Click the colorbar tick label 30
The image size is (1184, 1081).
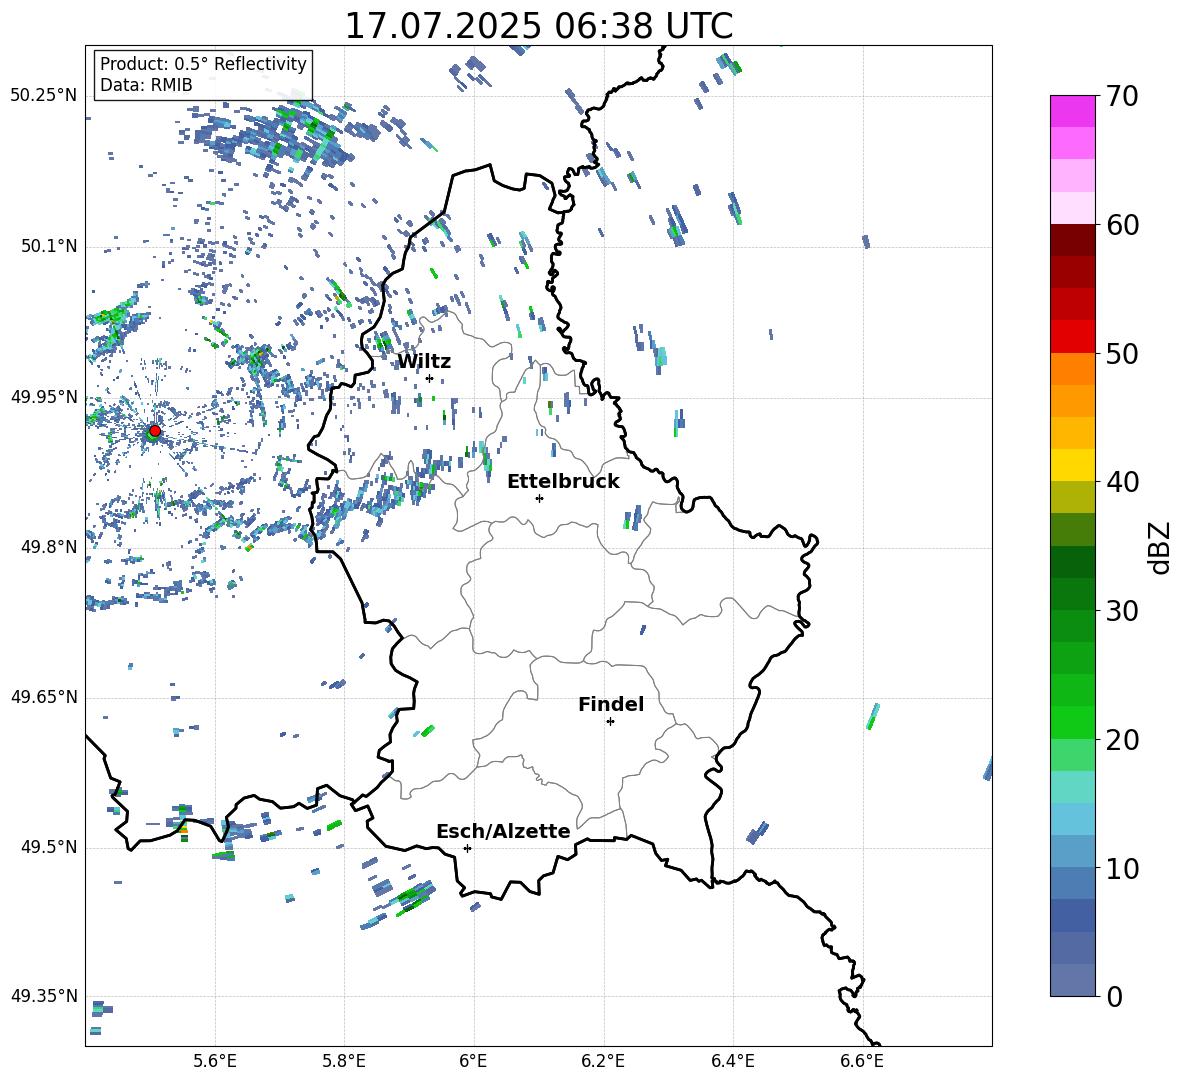tap(1121, 611)
